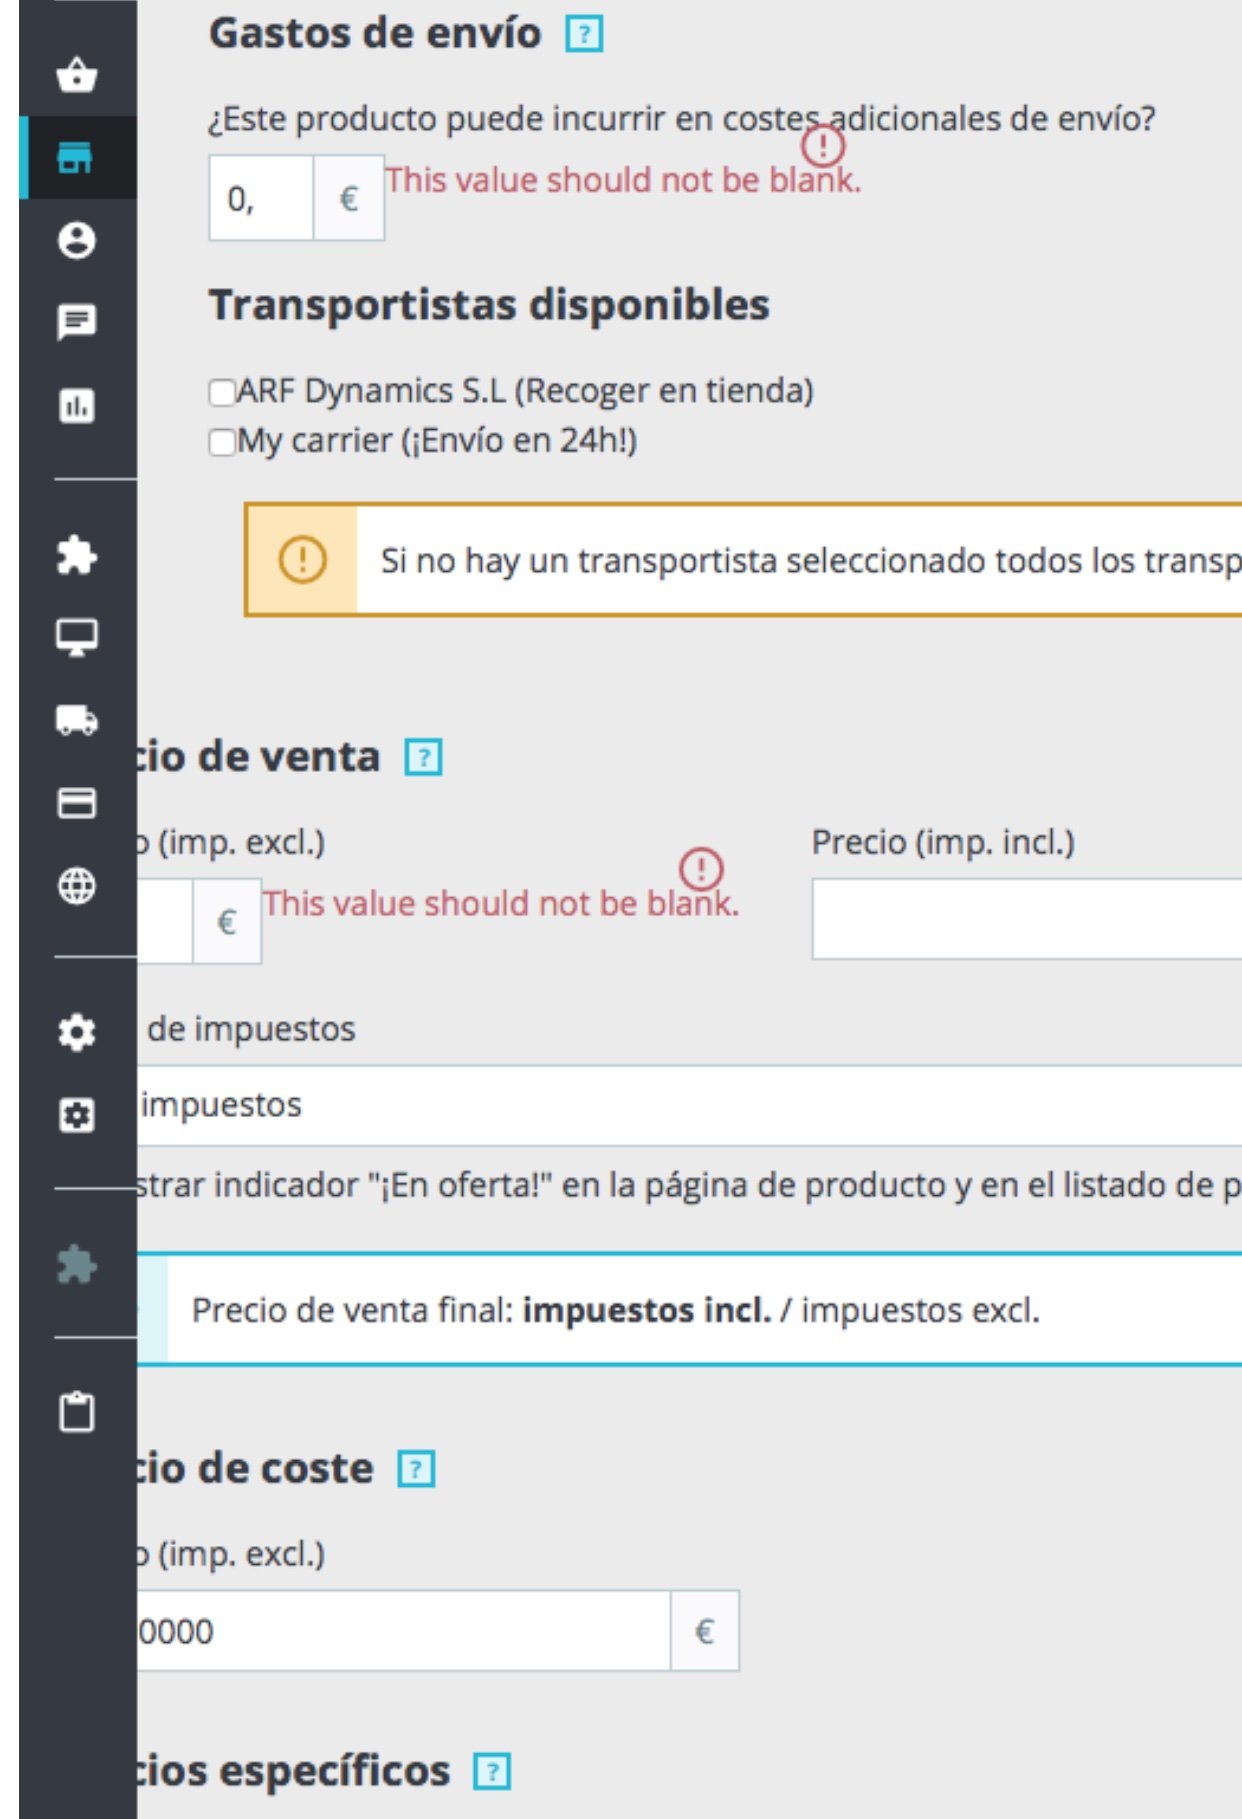Check ARF Dynamics S.L carrier checkbox

(221, 392)
